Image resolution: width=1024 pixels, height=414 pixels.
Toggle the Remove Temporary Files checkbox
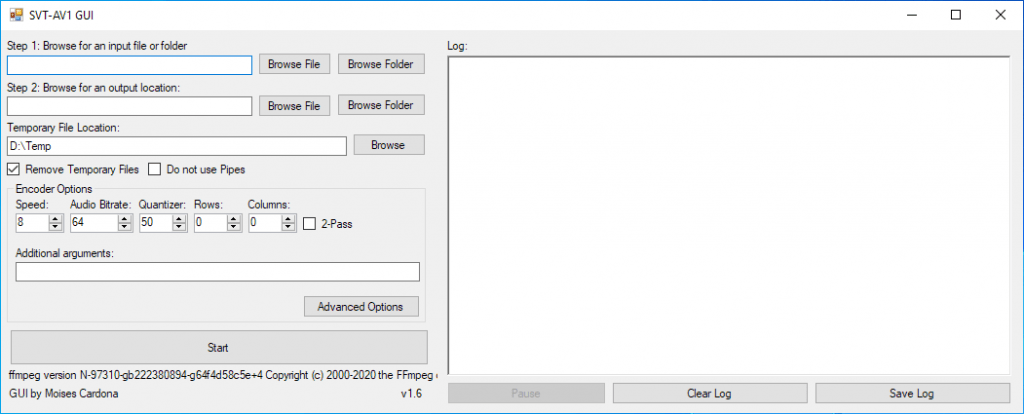pos(13,169)
